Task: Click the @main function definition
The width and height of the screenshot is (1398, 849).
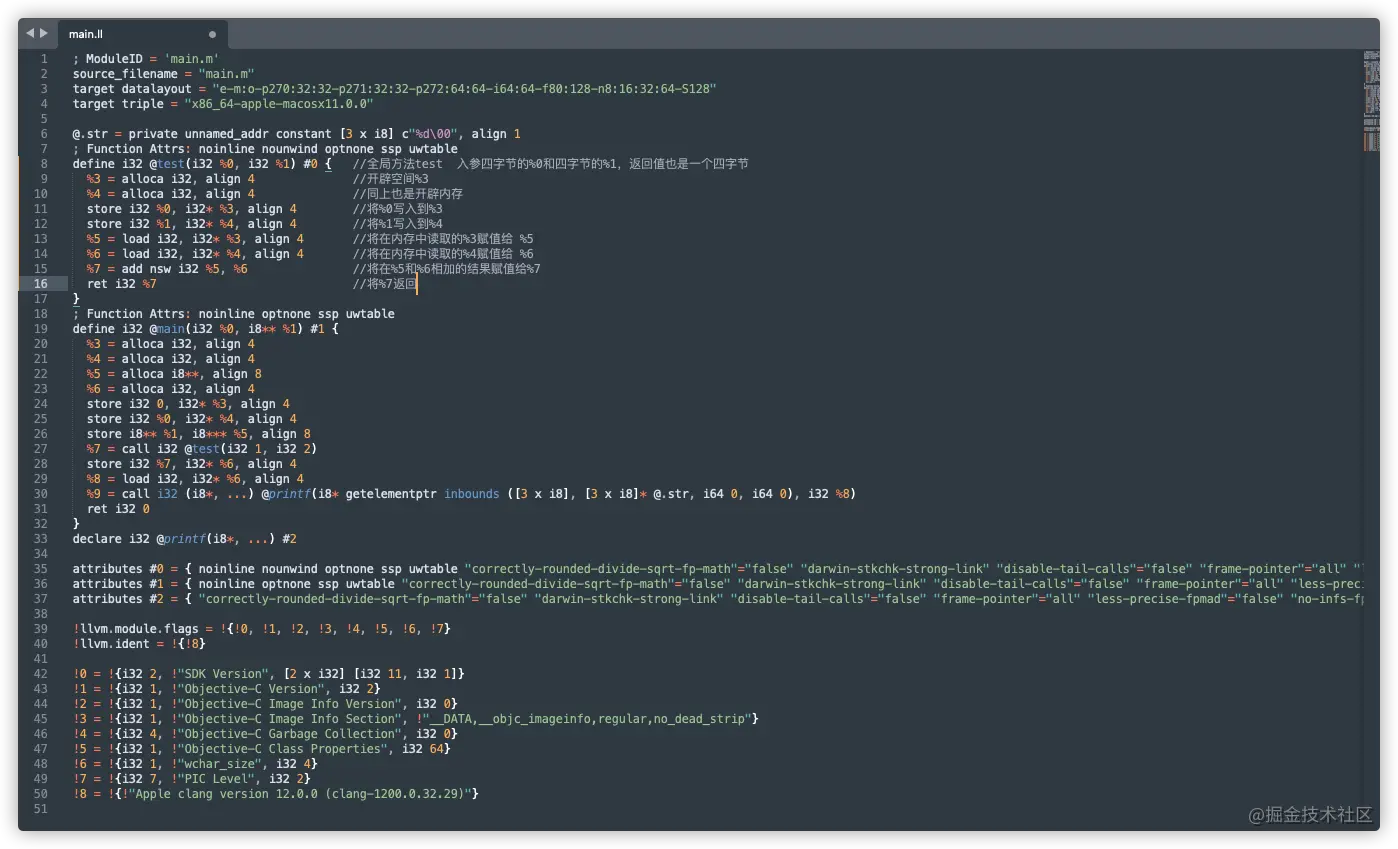Action: (x=170, y=328)
